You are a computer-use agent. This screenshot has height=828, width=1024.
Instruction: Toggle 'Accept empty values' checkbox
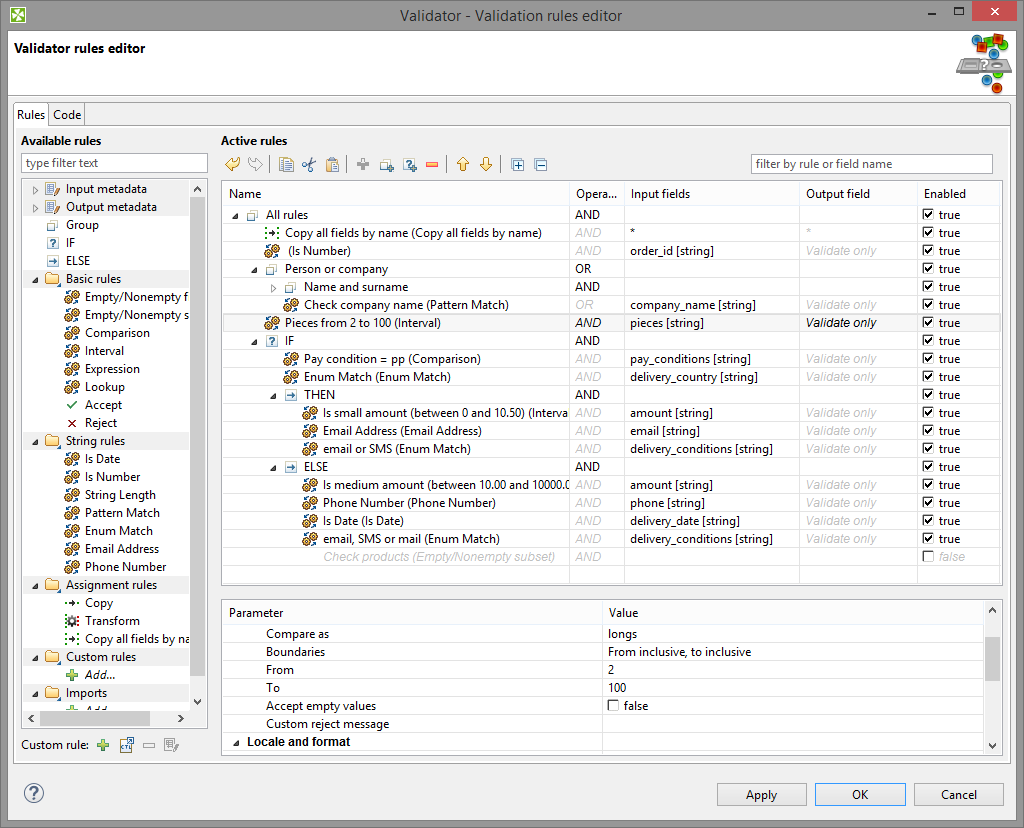tap(614, 706)
